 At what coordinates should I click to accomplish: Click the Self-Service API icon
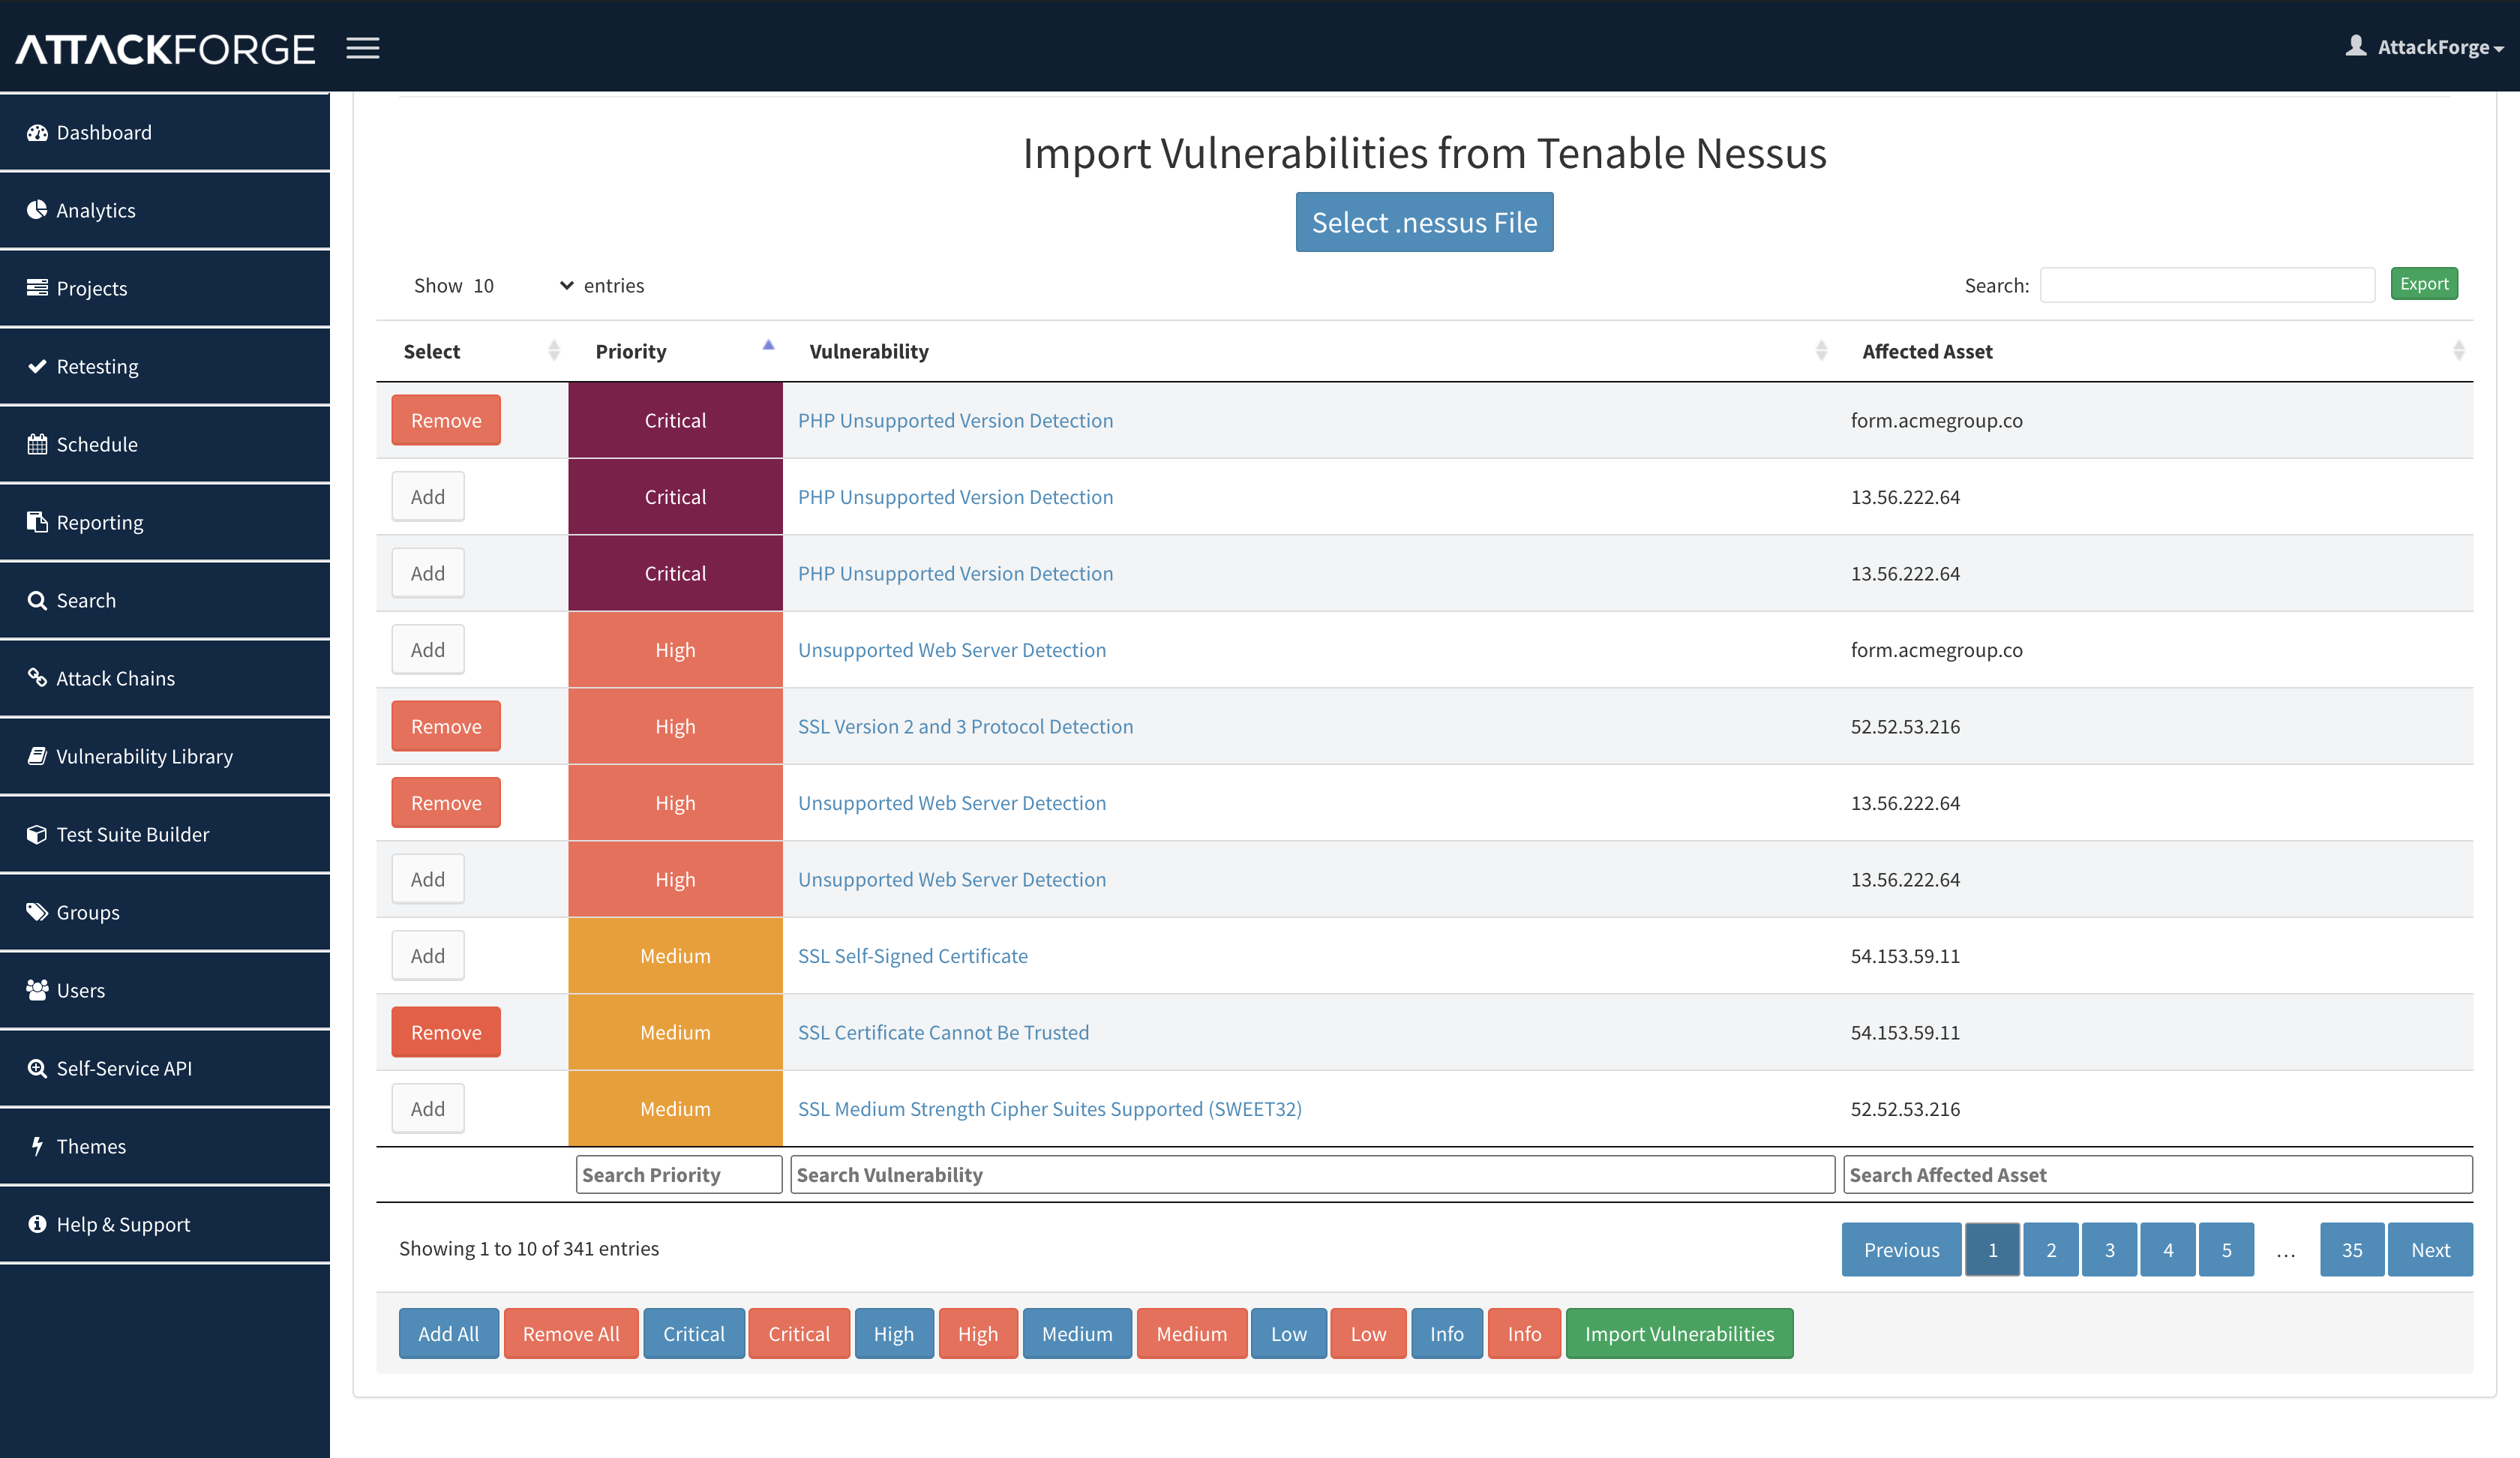pos(37,1068)
